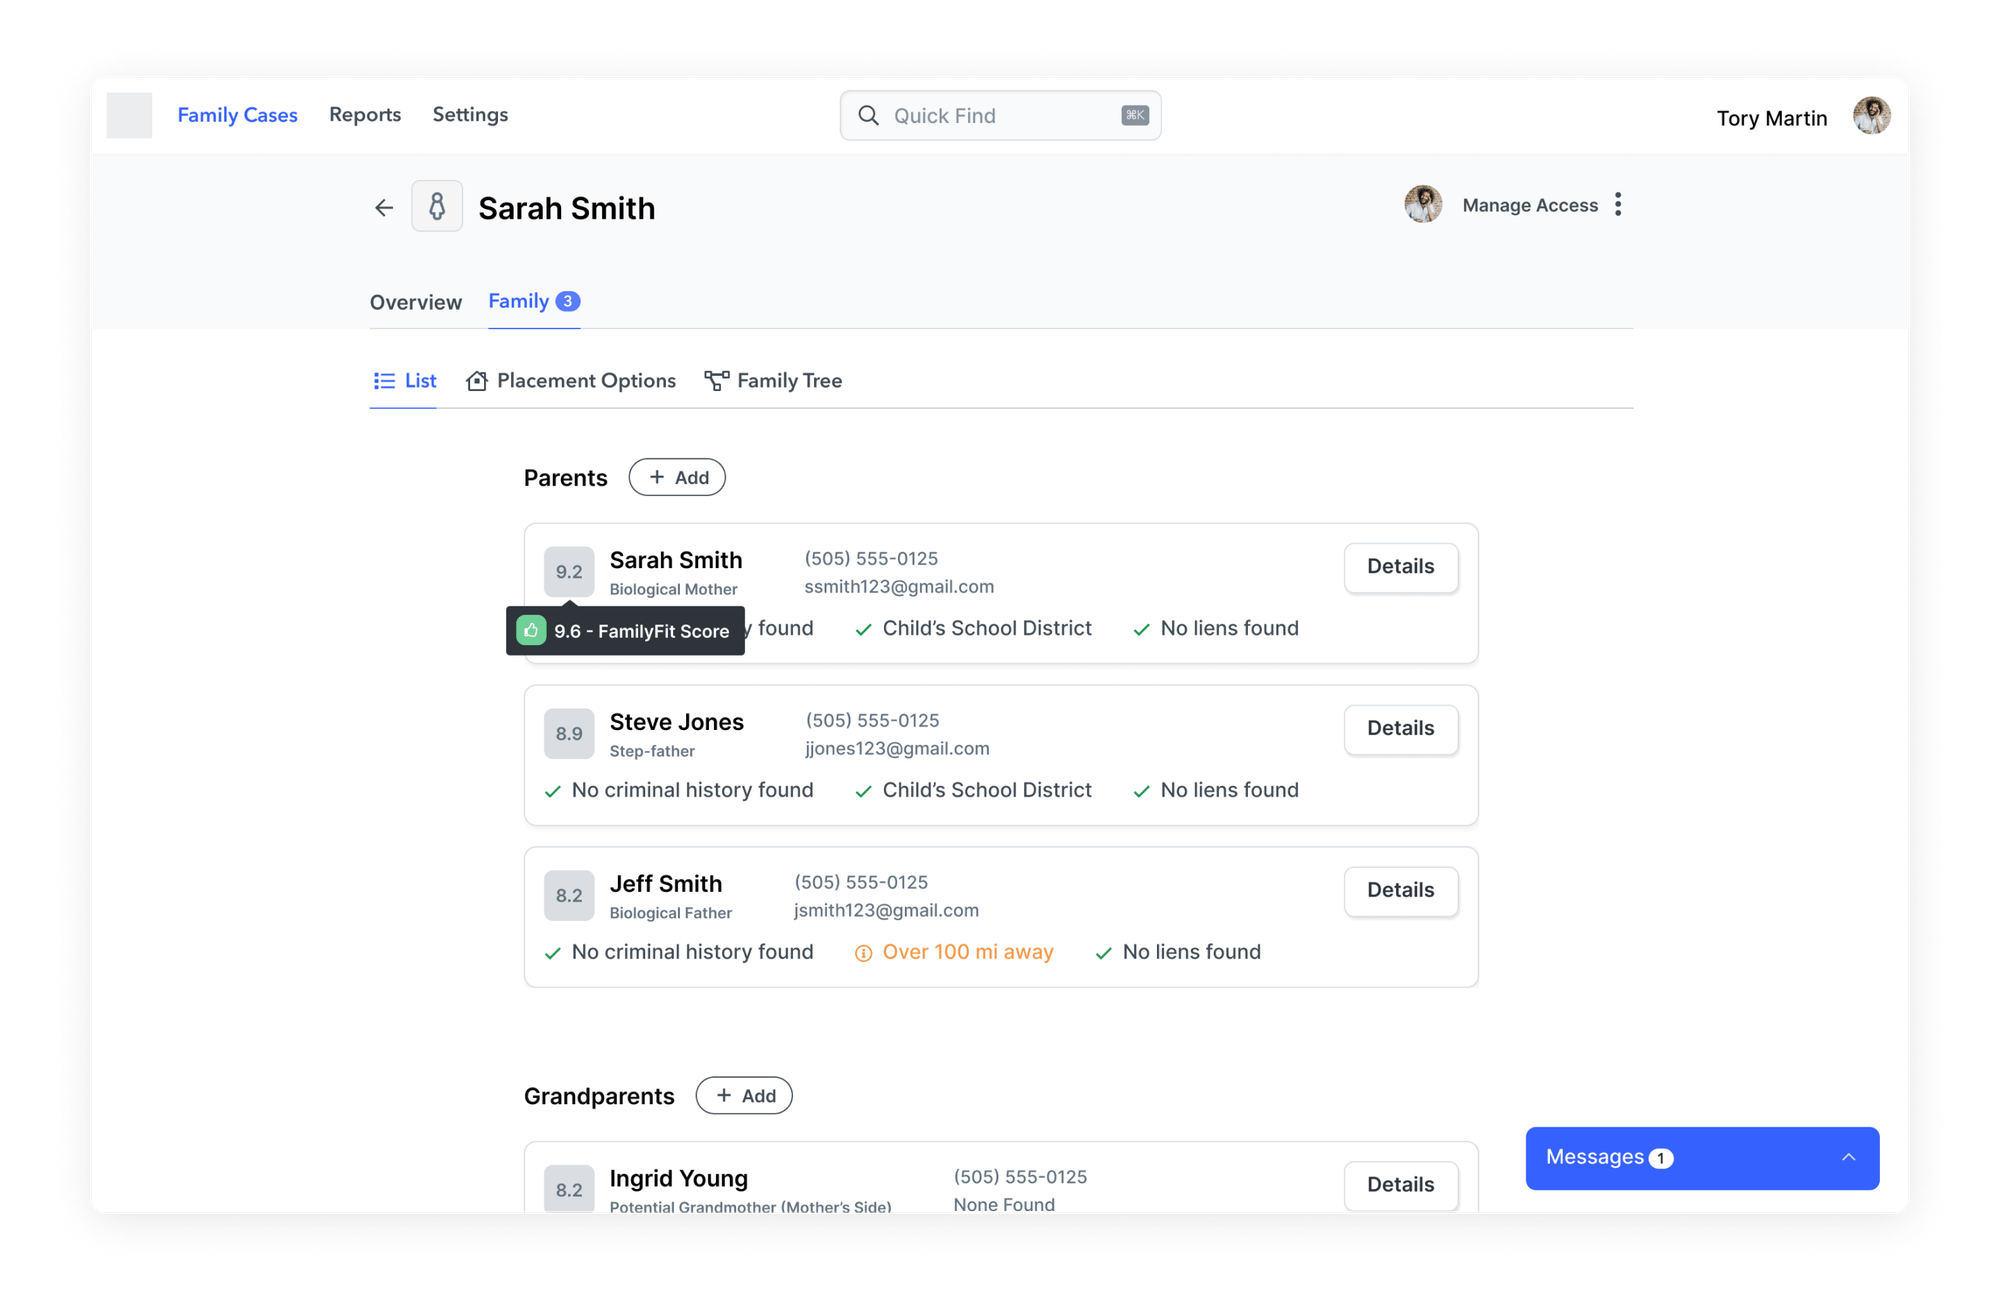This screenshot has height=1296, width=2000.
Task: Click the Steve Jones name
Action: coord(677,722)
